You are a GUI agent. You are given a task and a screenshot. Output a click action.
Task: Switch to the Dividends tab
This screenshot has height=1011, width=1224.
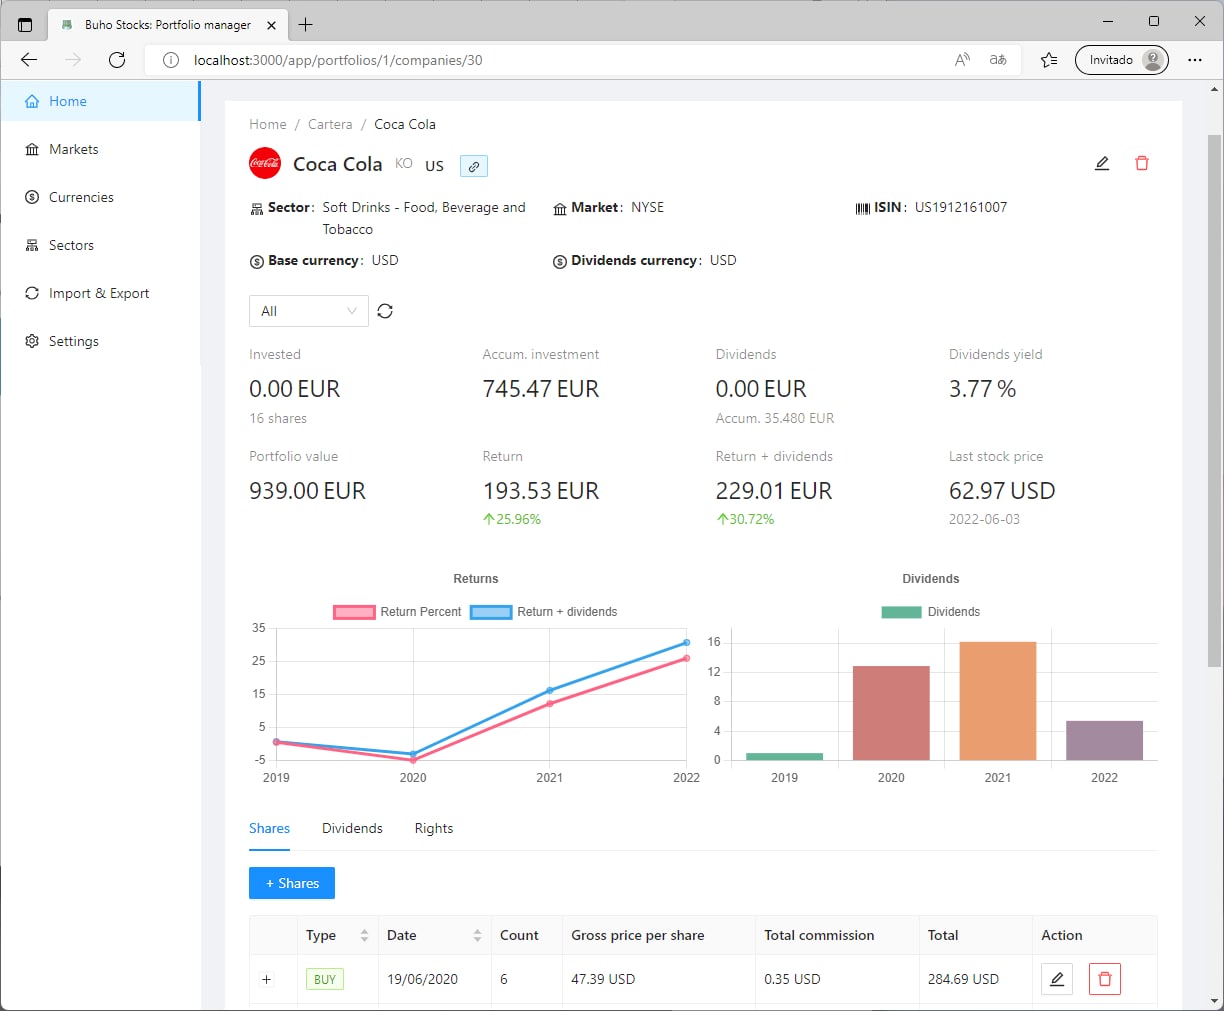352,828
